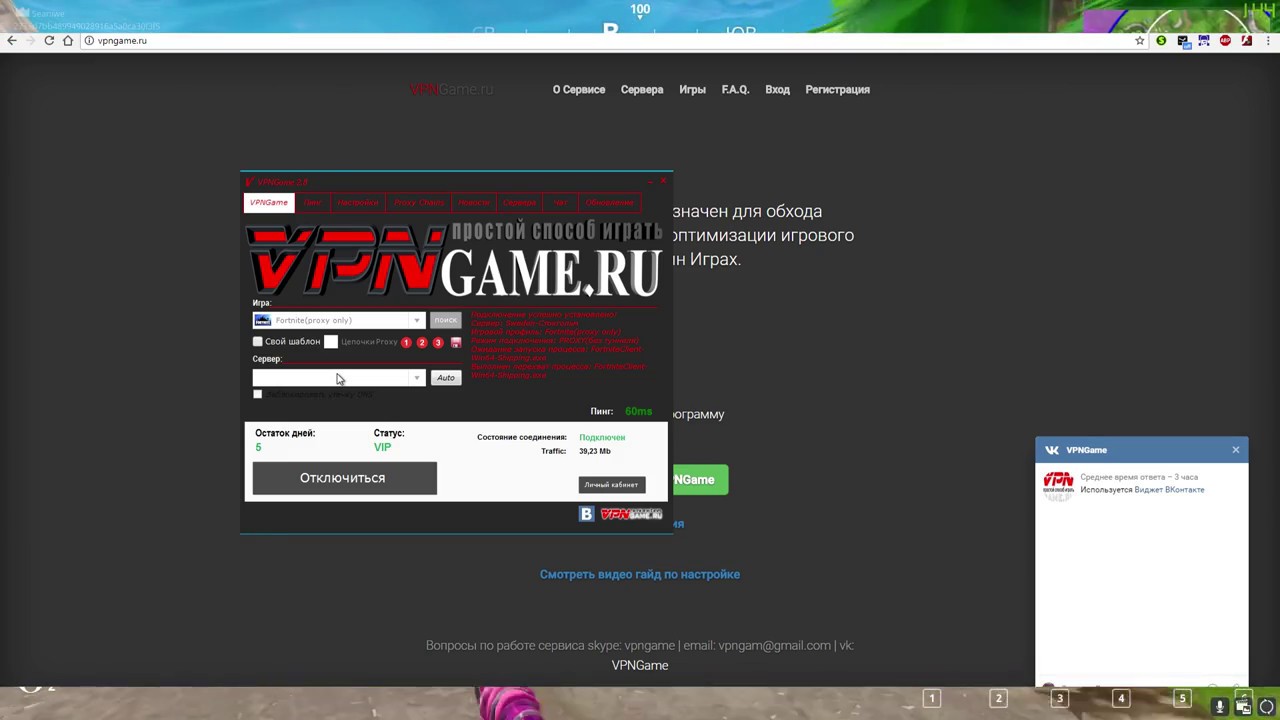This screenshot has width=1280, height=720.
Task: Open the 'Настройки' tab
Action: click(358, 203)
